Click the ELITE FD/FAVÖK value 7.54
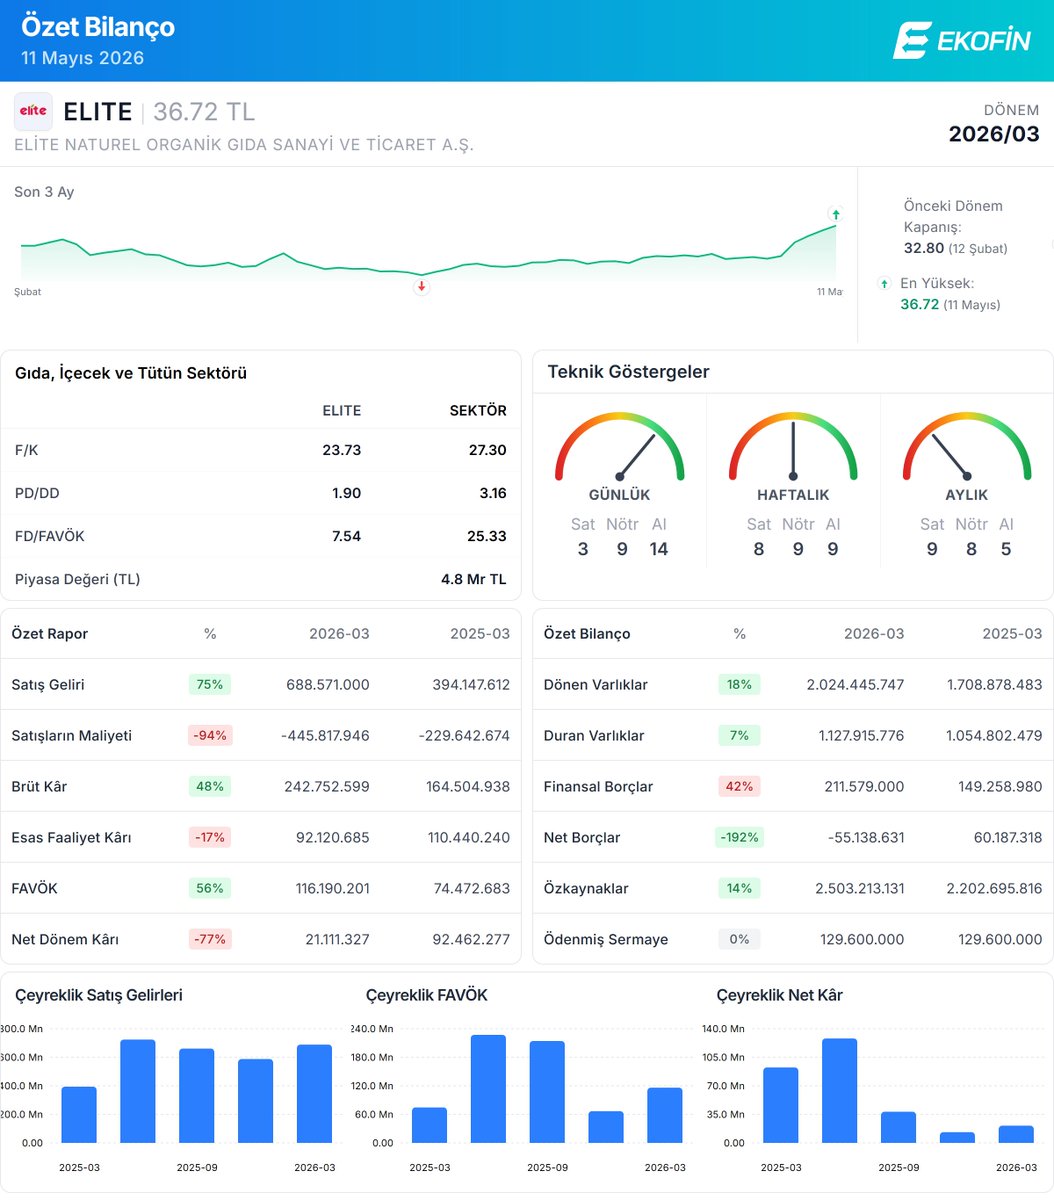The image size is (1054, 1200). point(346,536)
